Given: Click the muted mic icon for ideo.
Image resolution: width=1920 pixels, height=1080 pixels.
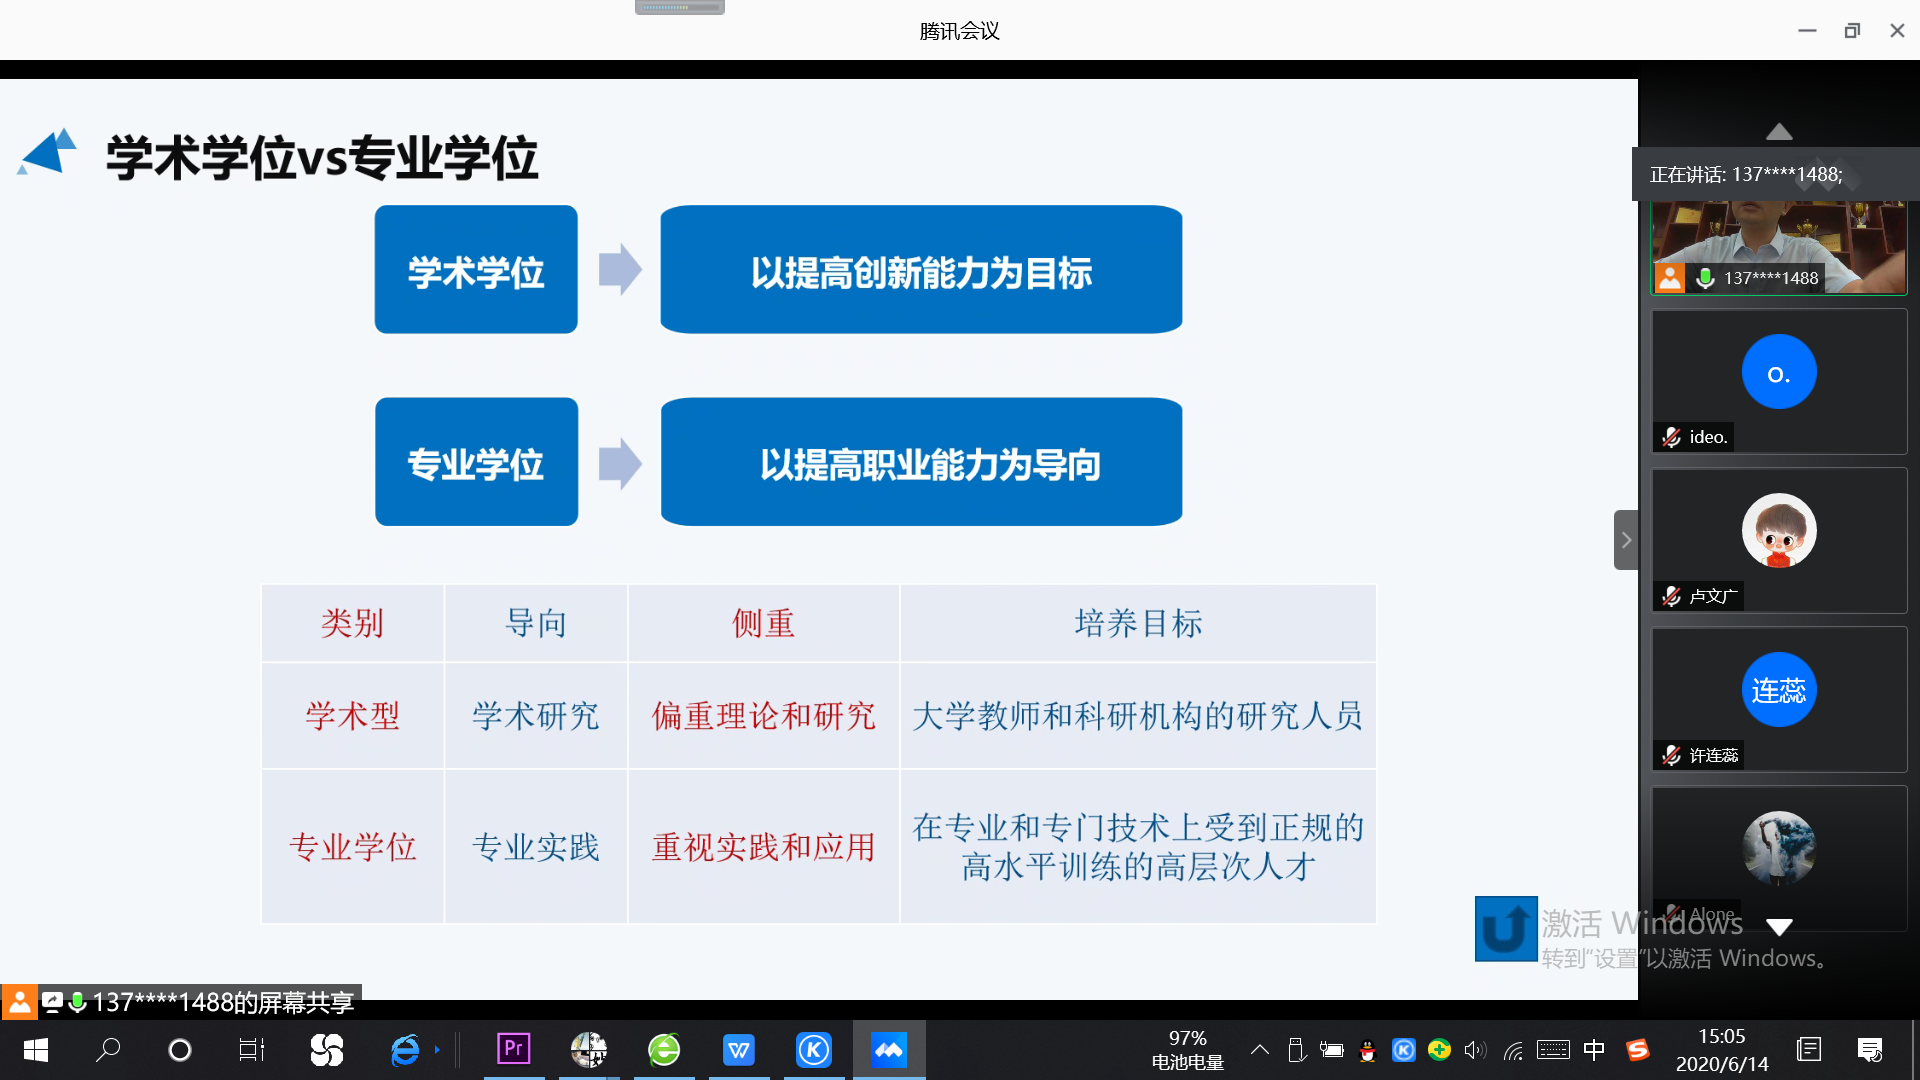Looking at the screenshot, I should 1671,437.
